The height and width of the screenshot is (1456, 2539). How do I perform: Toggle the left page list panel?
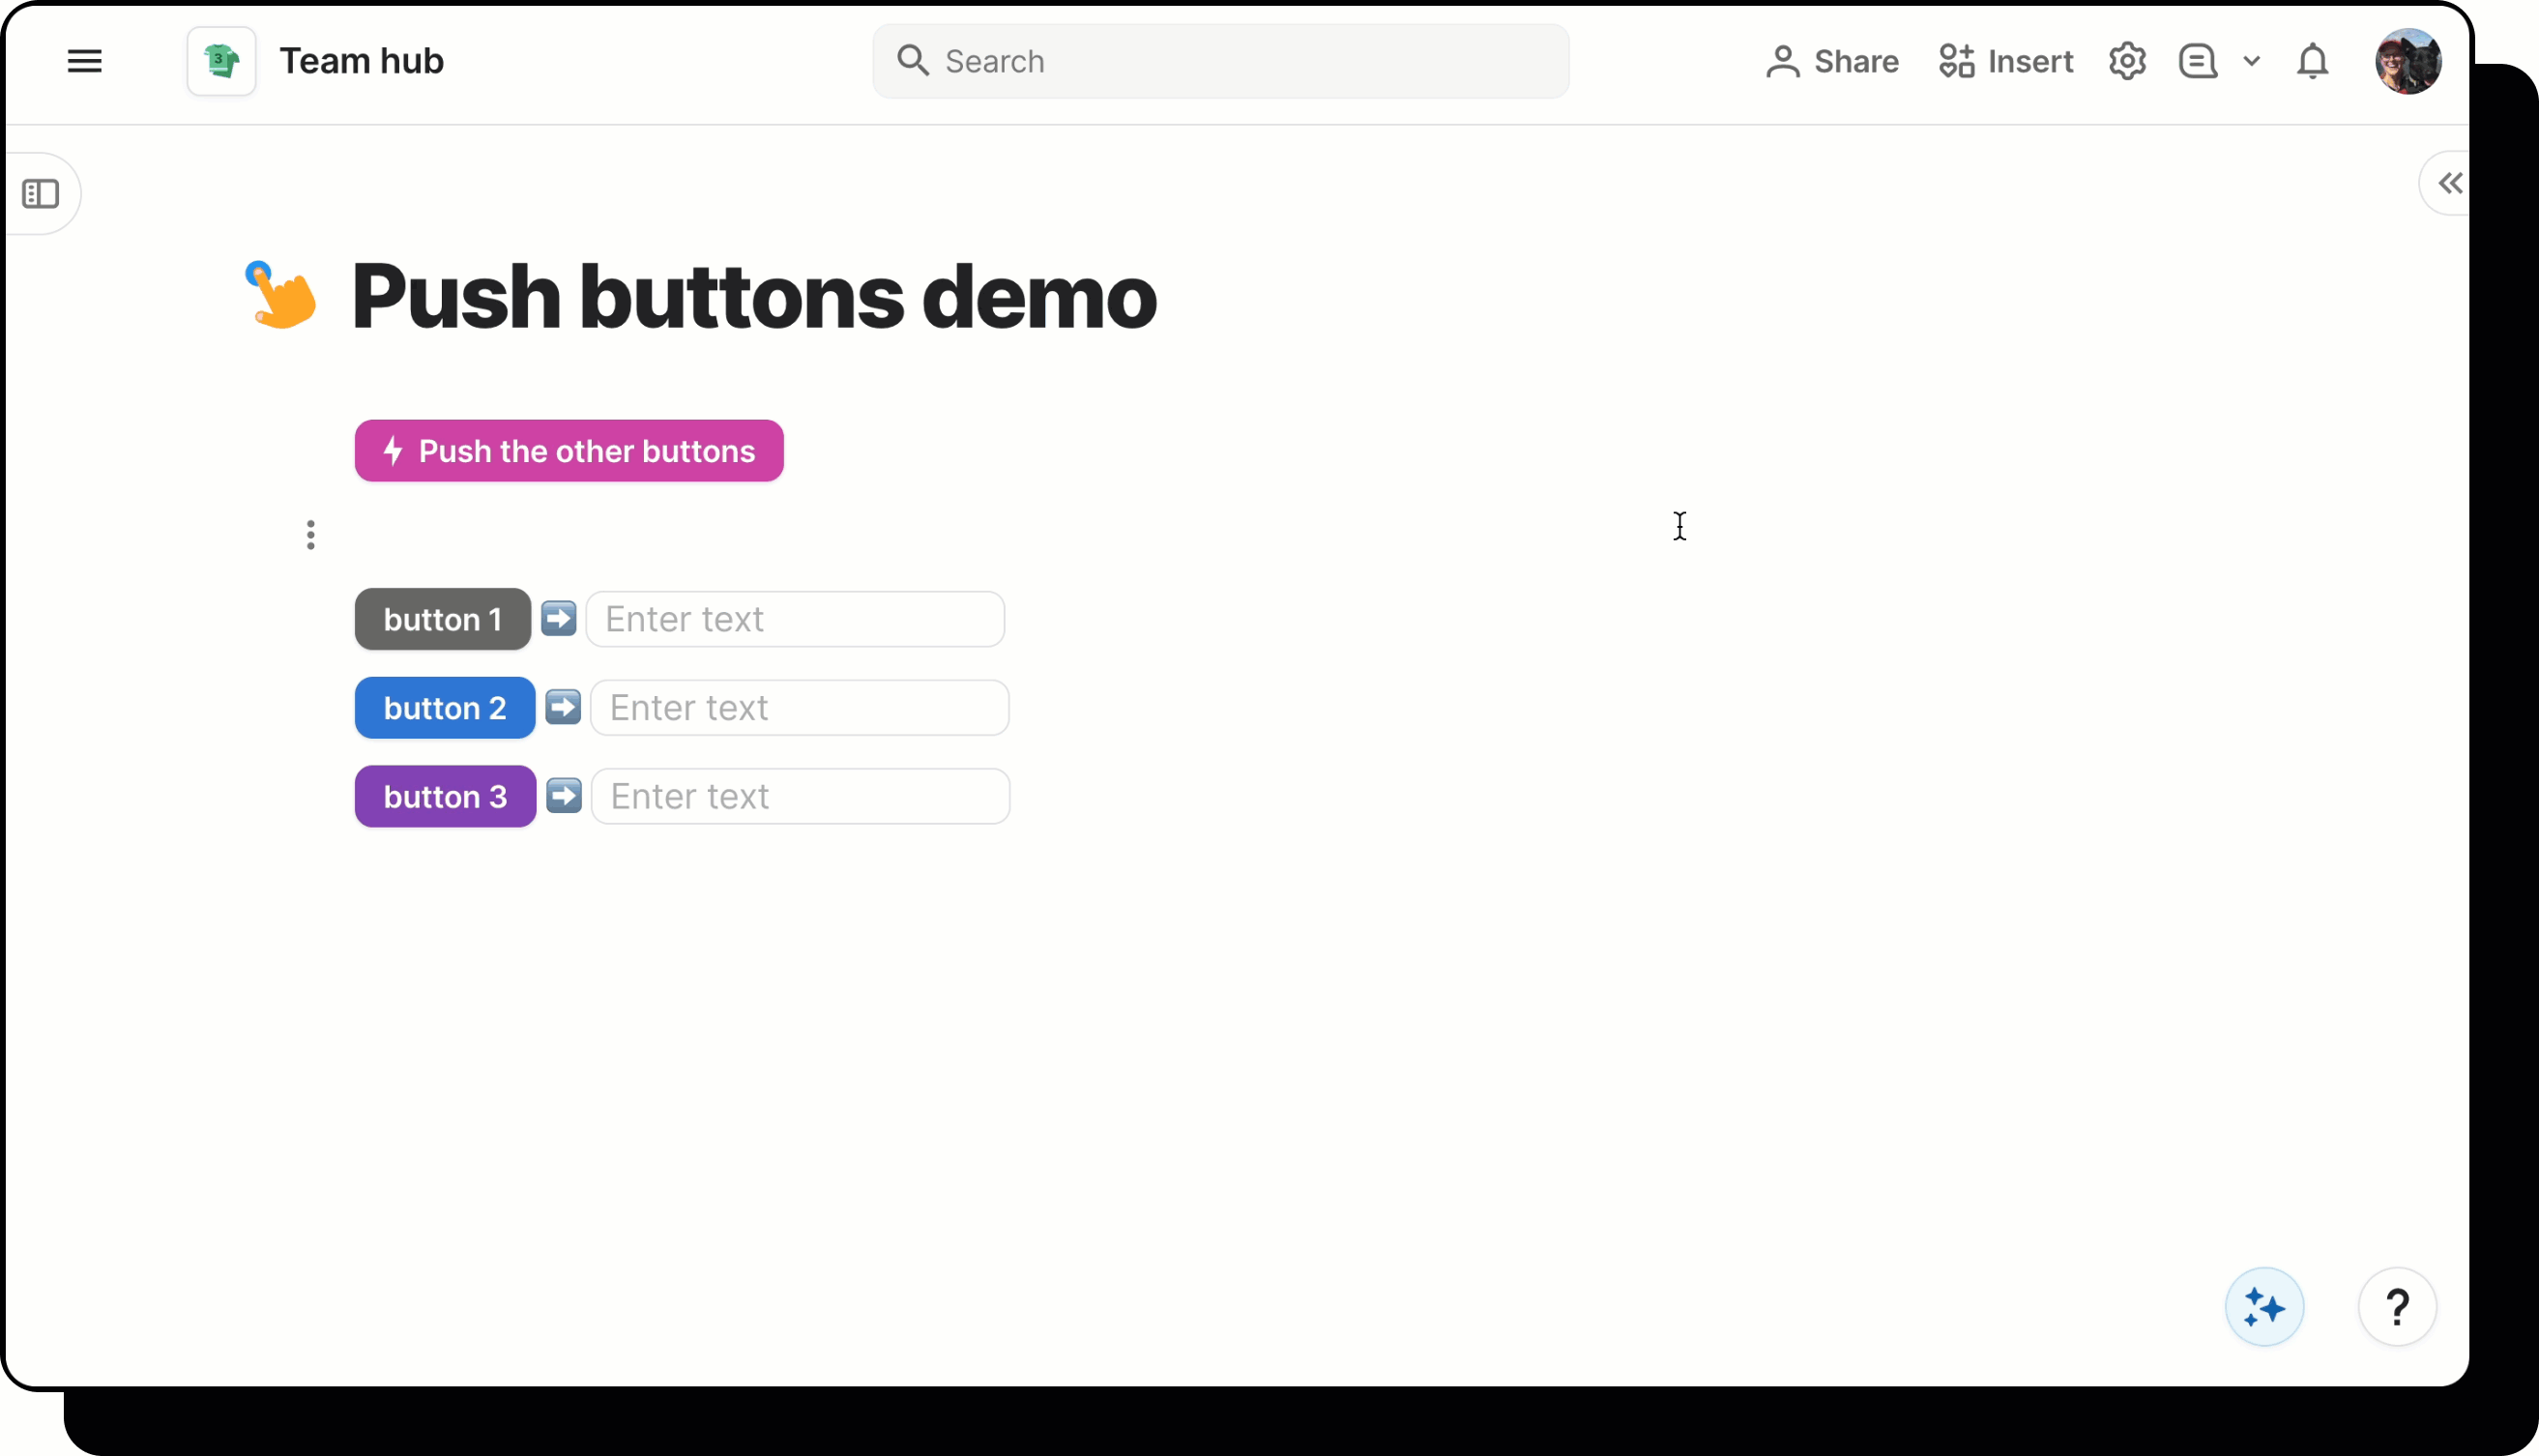coord(41,194)
